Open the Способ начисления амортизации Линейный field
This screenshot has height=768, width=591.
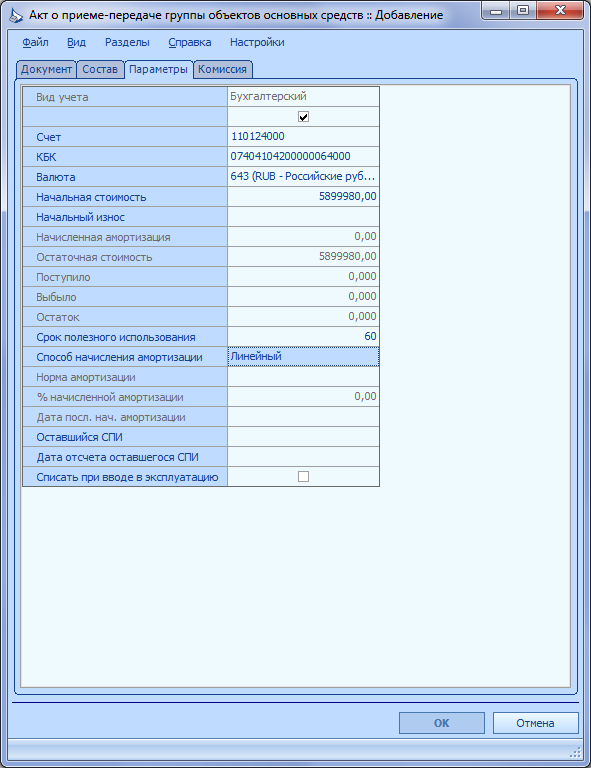(x=304, y=357)
